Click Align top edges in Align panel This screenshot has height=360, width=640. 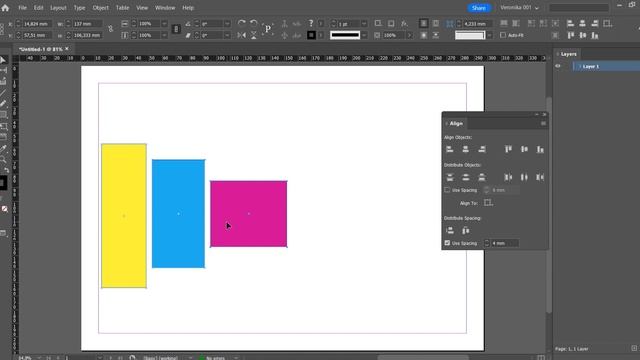508,149
